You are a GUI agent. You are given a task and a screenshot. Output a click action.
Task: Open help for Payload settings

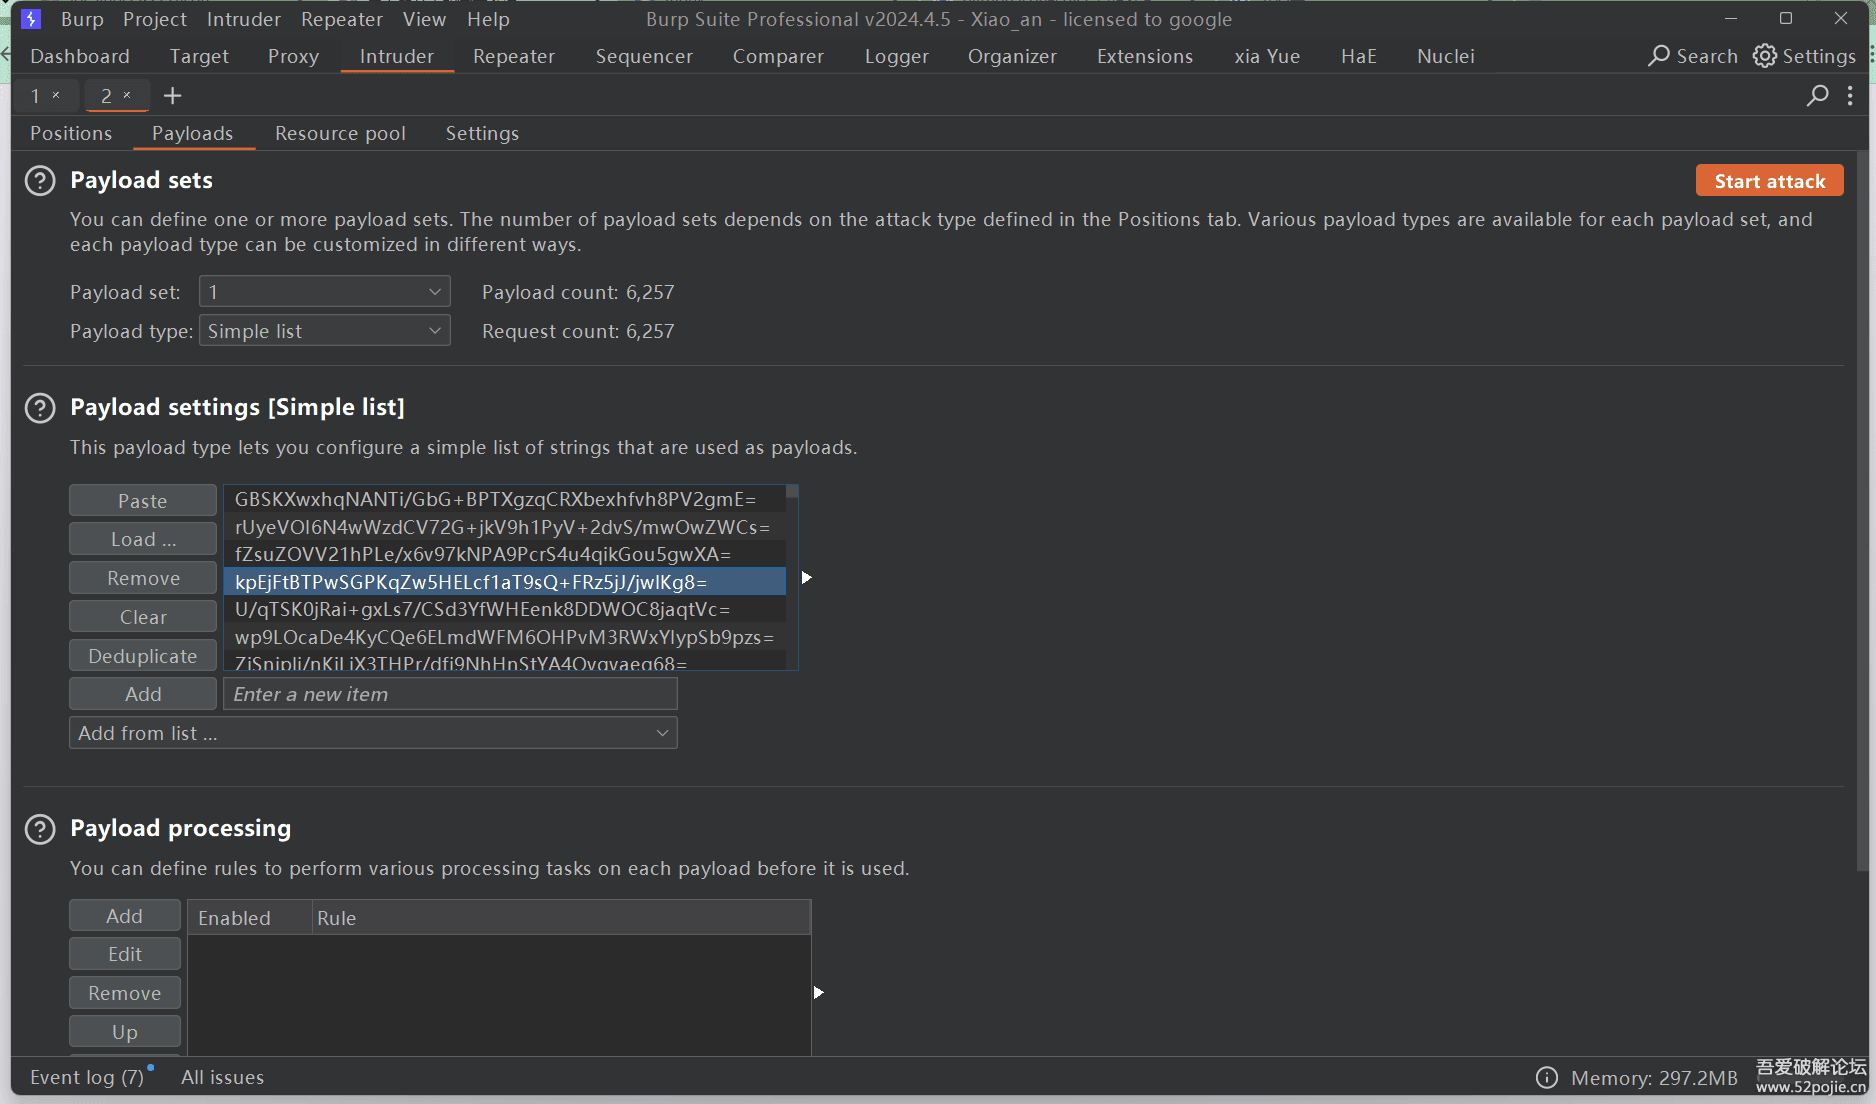point(40,408)
